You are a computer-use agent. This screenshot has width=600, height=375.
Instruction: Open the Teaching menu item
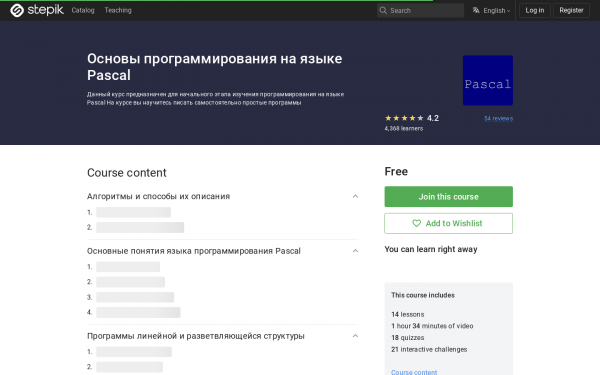[118, 10]
